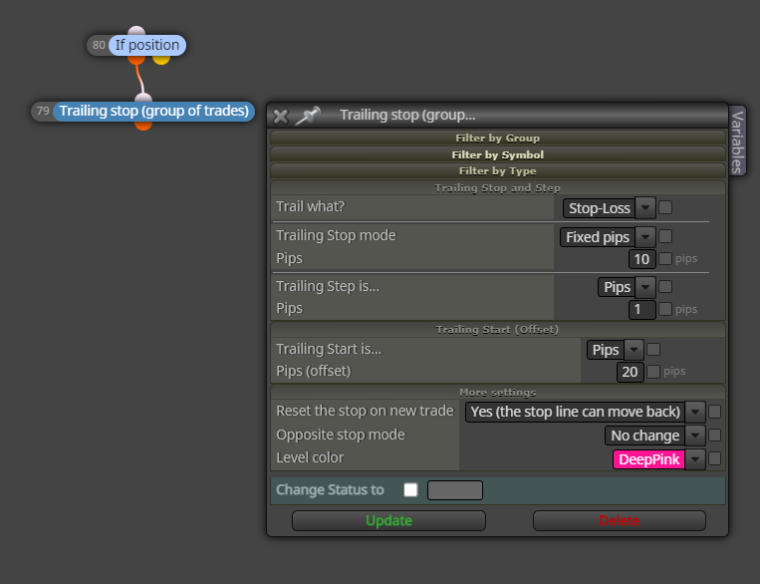This screenshot has width=760, height=584.
Task: Select the Trailing stop (group of trades) node
Action: 154,111
